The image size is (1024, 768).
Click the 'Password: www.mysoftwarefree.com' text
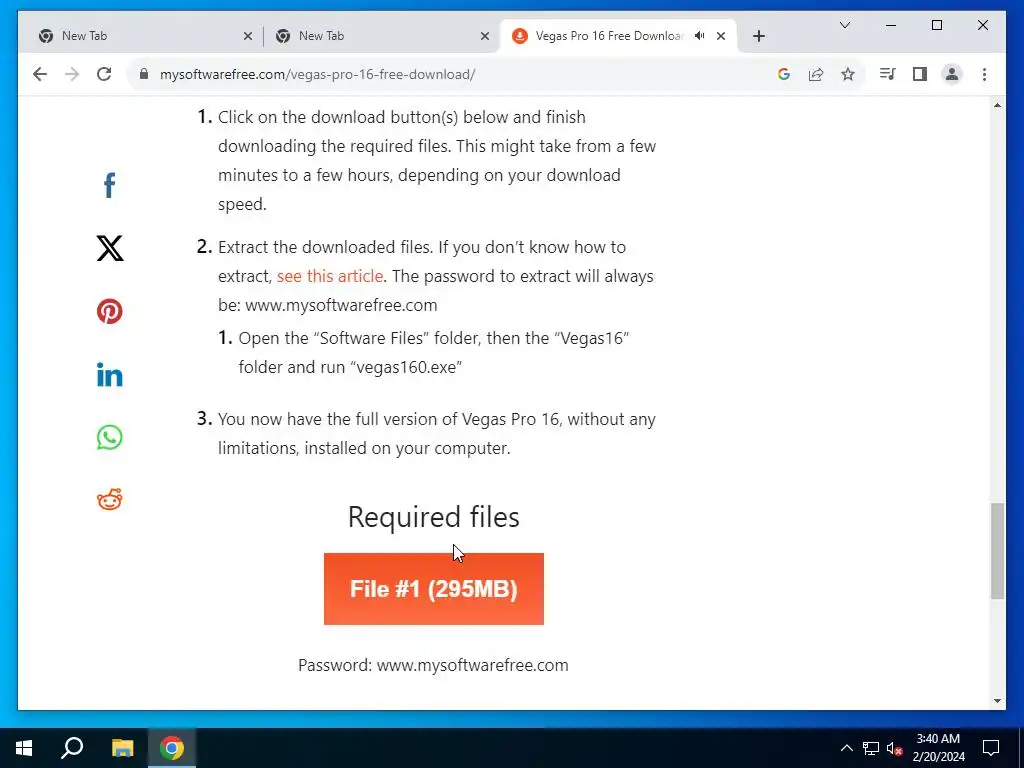pos(433,665)
